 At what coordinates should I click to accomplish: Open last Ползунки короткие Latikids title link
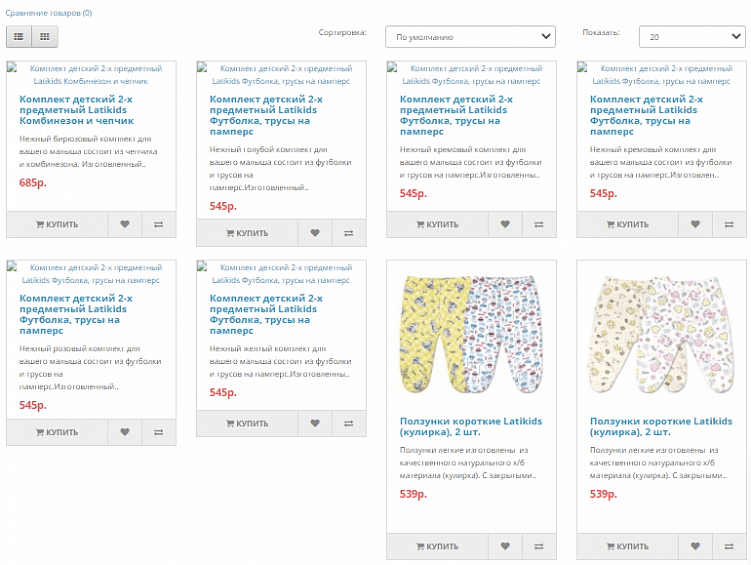click(660, 426)
